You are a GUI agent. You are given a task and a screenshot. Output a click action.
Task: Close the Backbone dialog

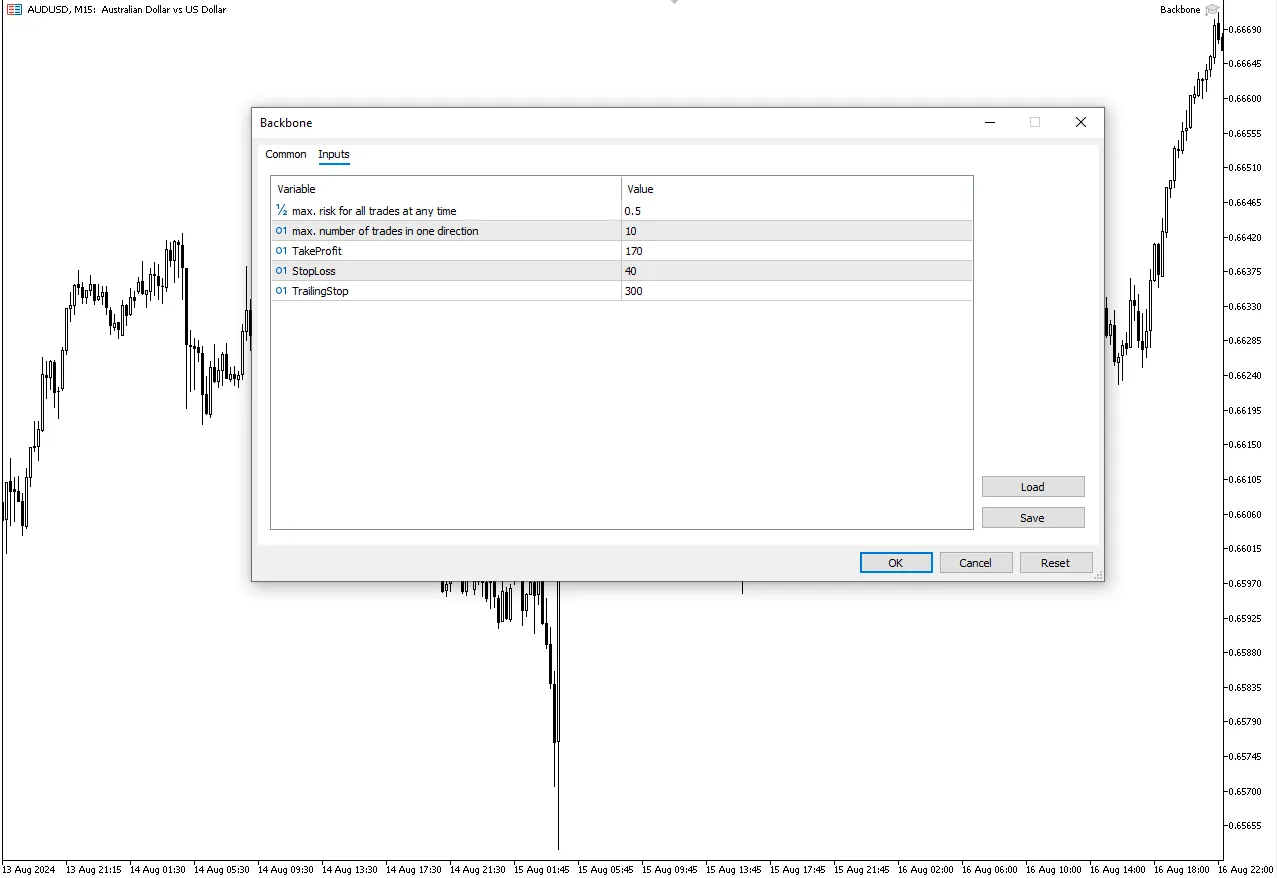(x=1081, y=122)
